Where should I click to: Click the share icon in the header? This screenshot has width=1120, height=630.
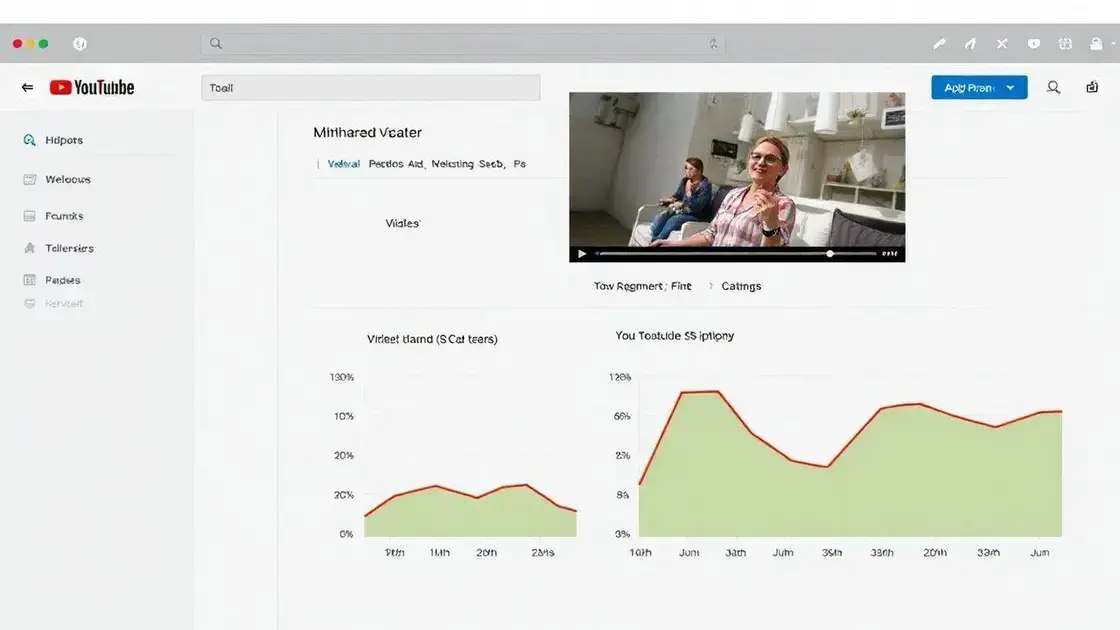pos(1092,87)
